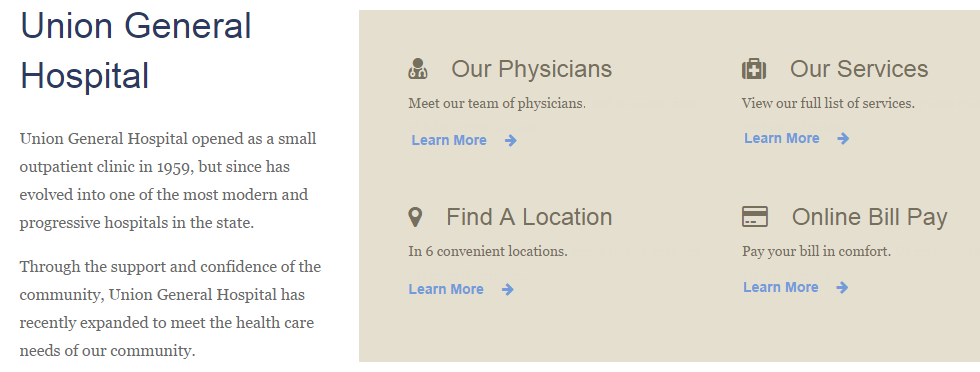Click the arrow icon after the Online Bill Pay Learn More link
Screen dimensions: 980x372
[842, 288]
